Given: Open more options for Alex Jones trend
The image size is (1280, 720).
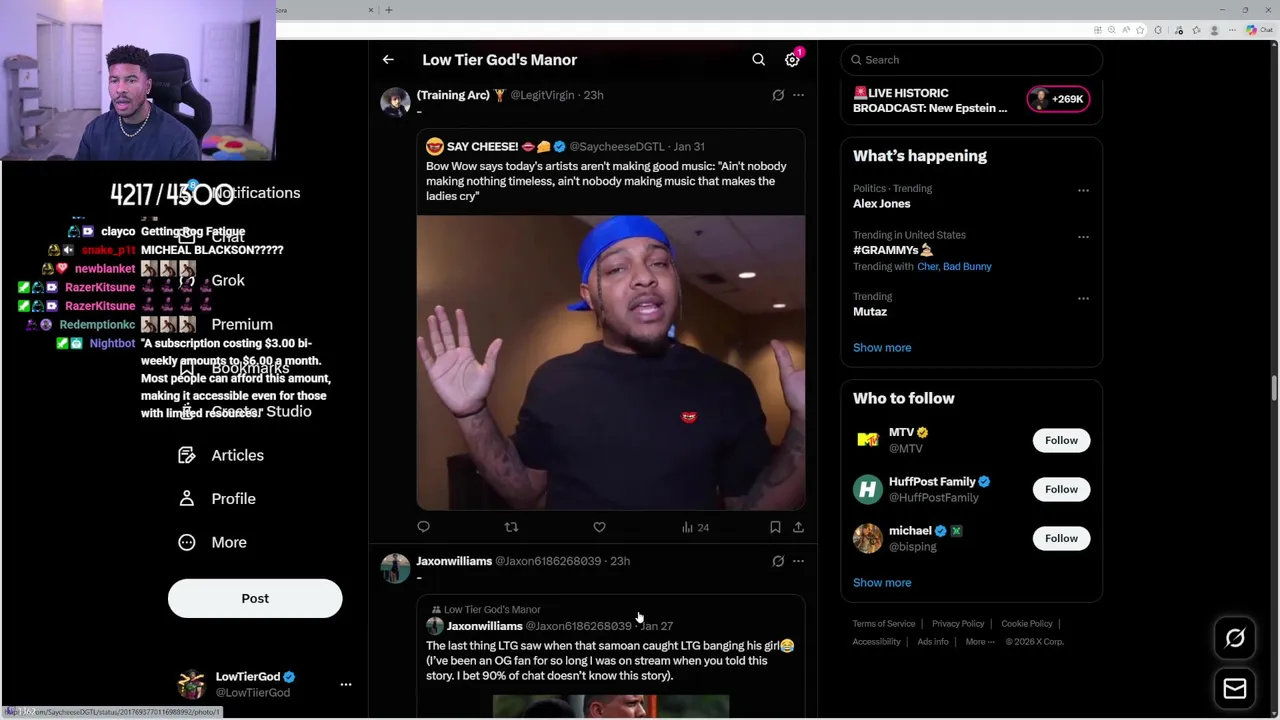Looking at the screenshot, I should [1083, 189].
